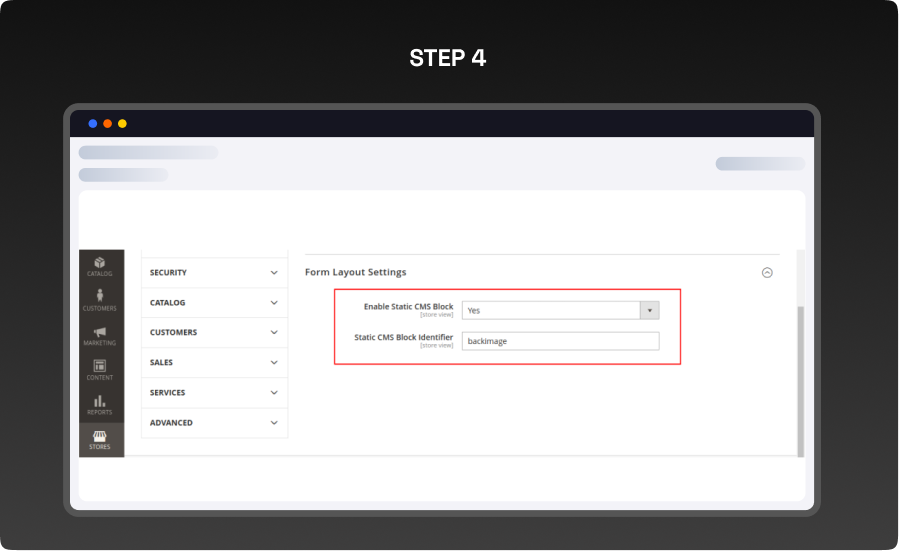The width and height of the screenshot is (899, 551).
Task: Open the Content sidebar icon
Action: [x=101, y=370]
